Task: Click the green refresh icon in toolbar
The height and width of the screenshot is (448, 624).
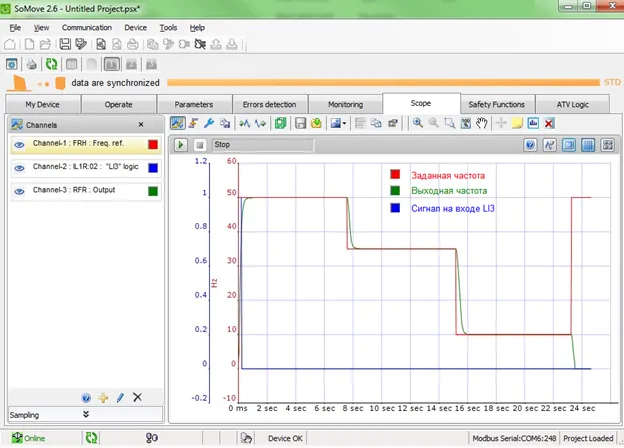Action: pos(51,64)
